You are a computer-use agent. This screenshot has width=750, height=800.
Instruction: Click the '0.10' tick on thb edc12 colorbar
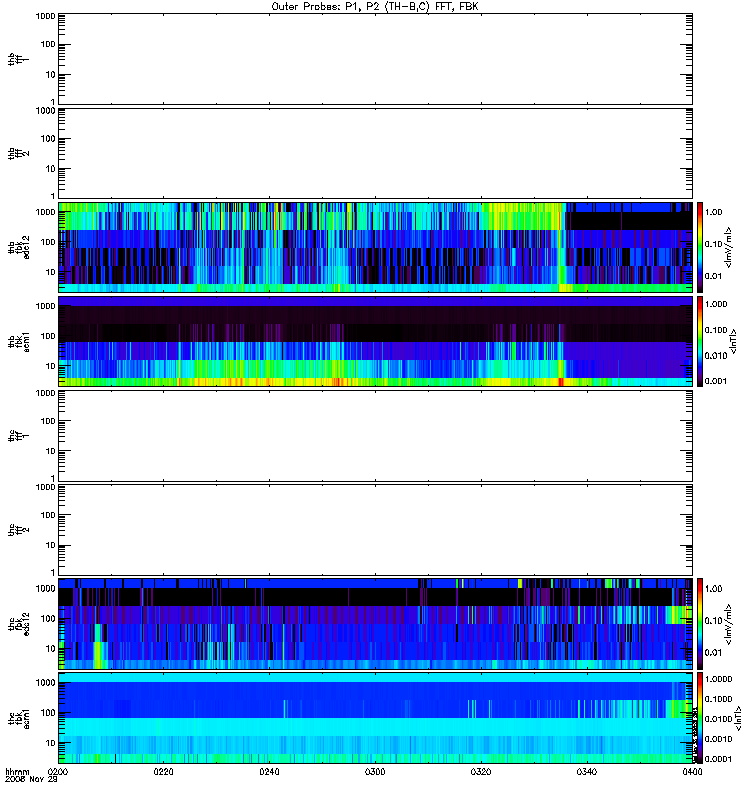pos(713,244)
